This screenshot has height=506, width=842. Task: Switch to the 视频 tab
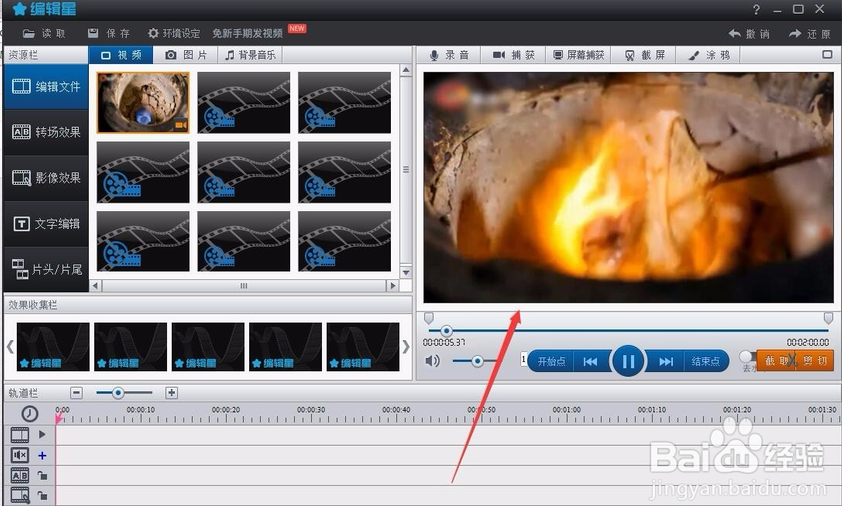(x=121, y=55)
